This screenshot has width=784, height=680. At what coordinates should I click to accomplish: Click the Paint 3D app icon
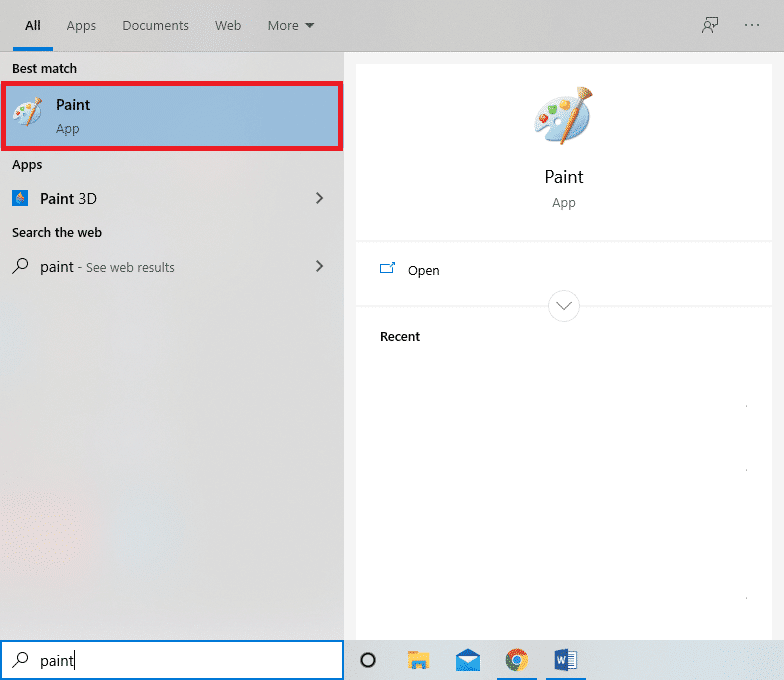click(x=20, y=198)
